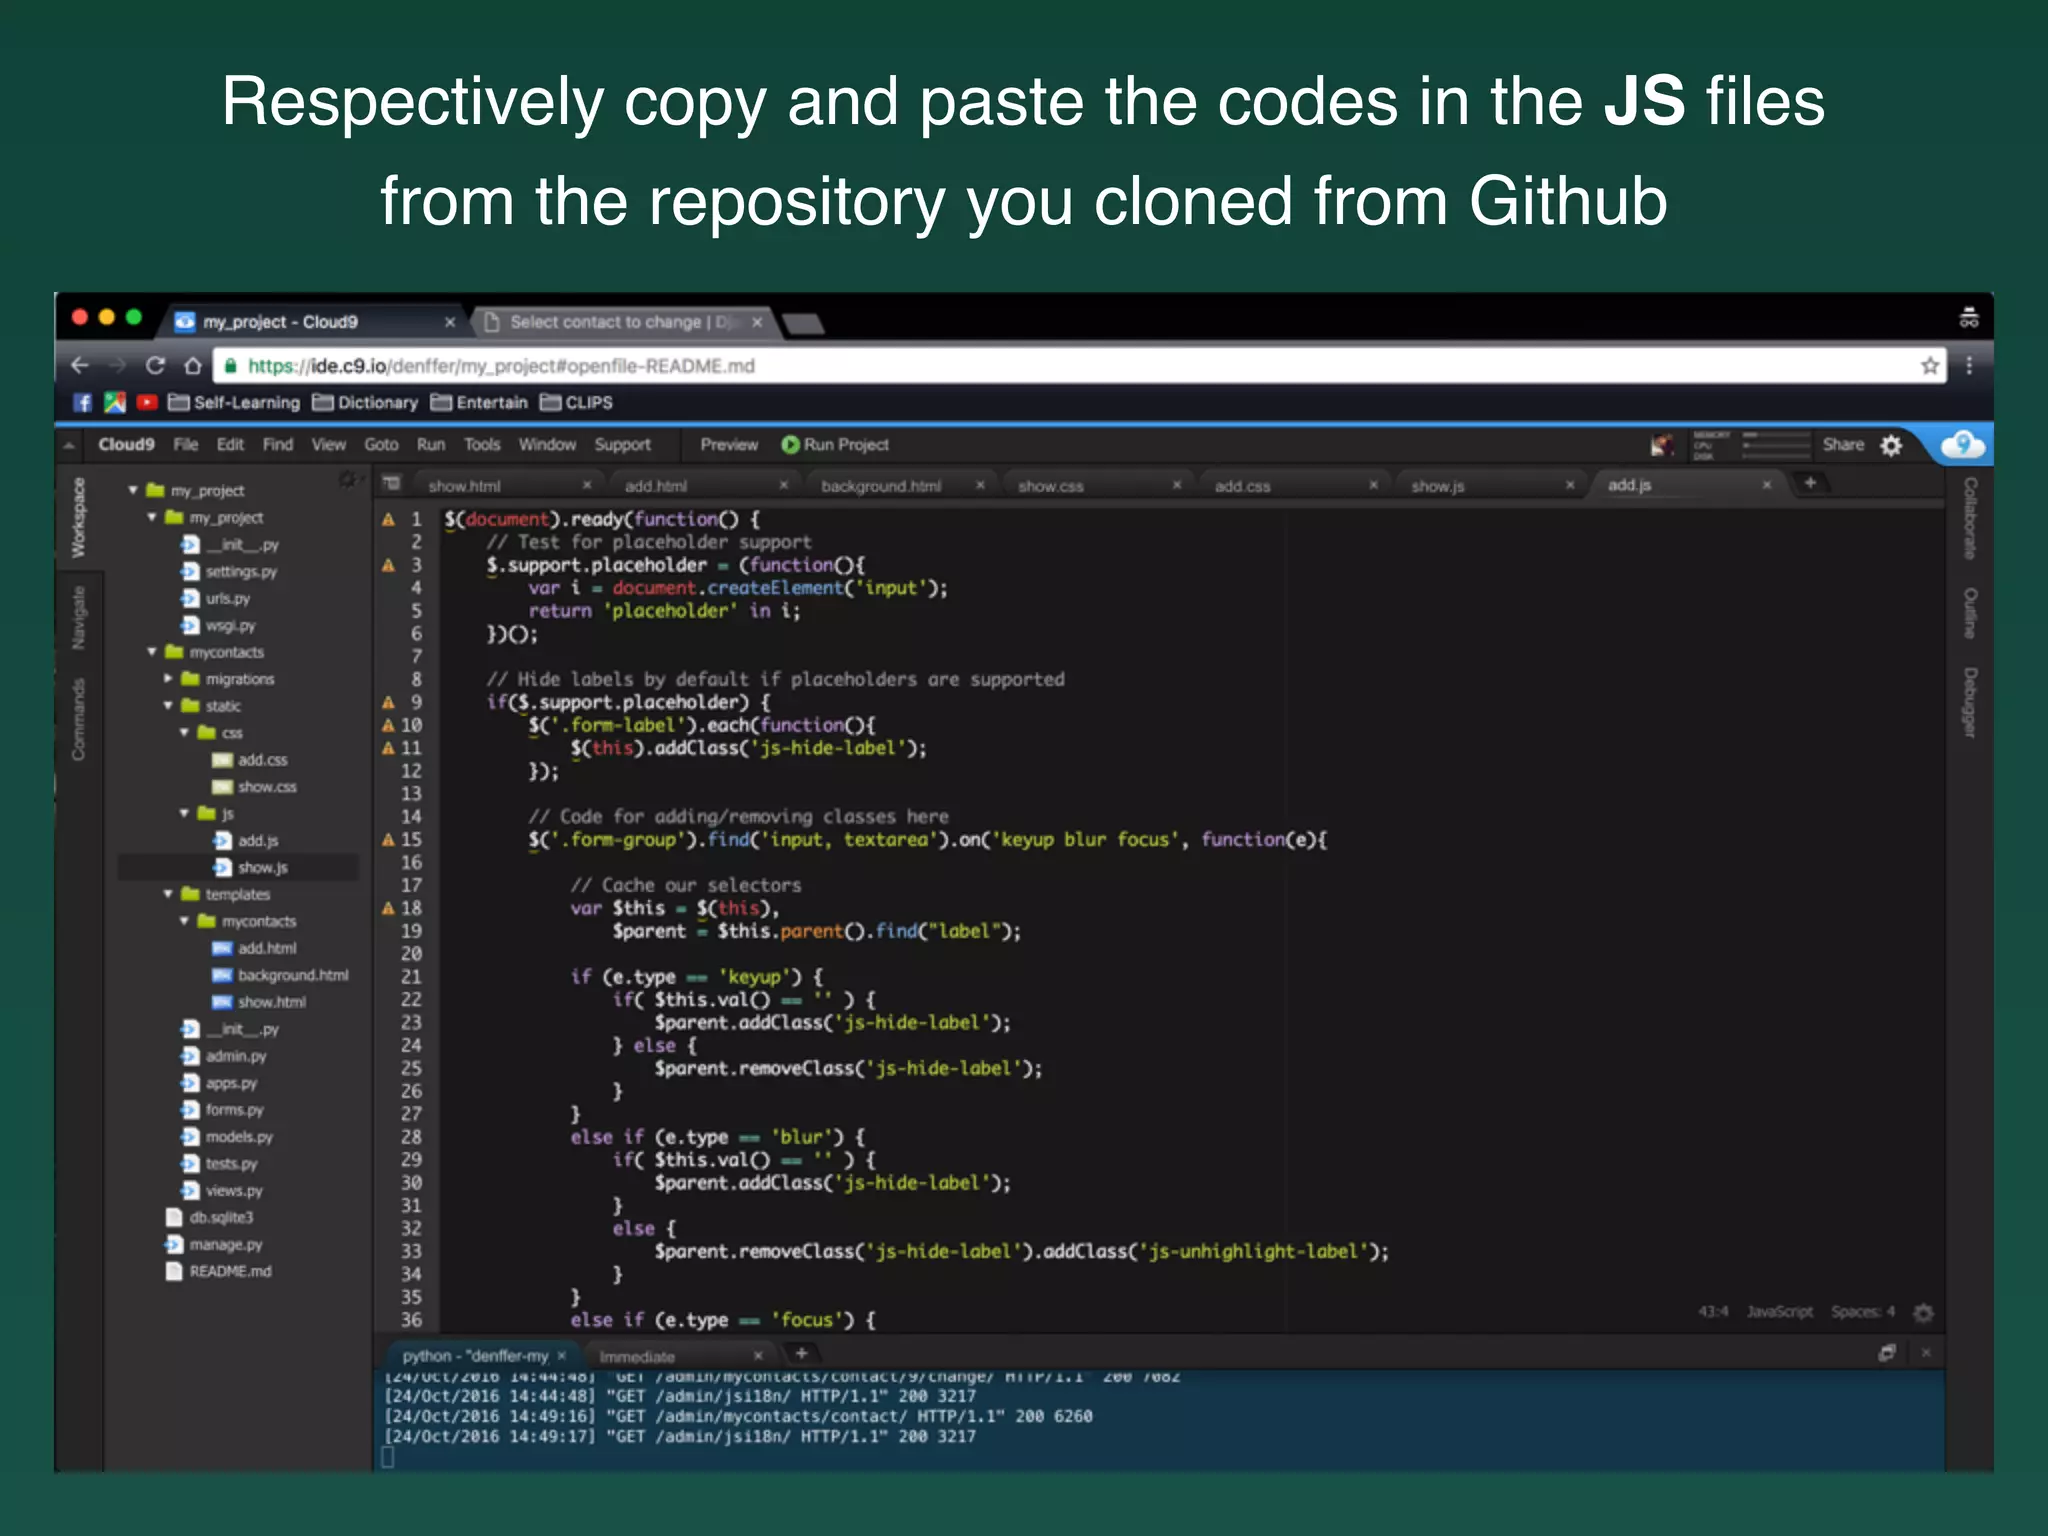This screenshot has width=2048, height=1536.
Task: Click the Cloud9 cloud logo icon
Action: tap(1961, 445)
